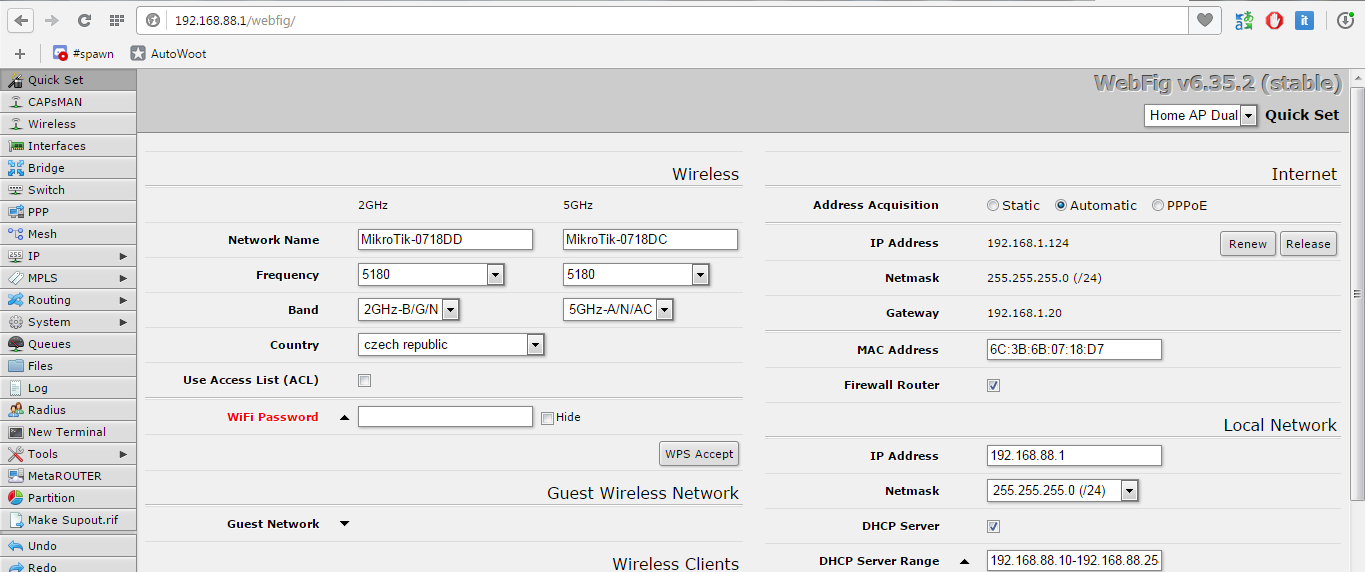The height and width of the screenshot is (572, 1365).
Task: Collapse the WiFi Password field arrow
Action: [344, 417]
